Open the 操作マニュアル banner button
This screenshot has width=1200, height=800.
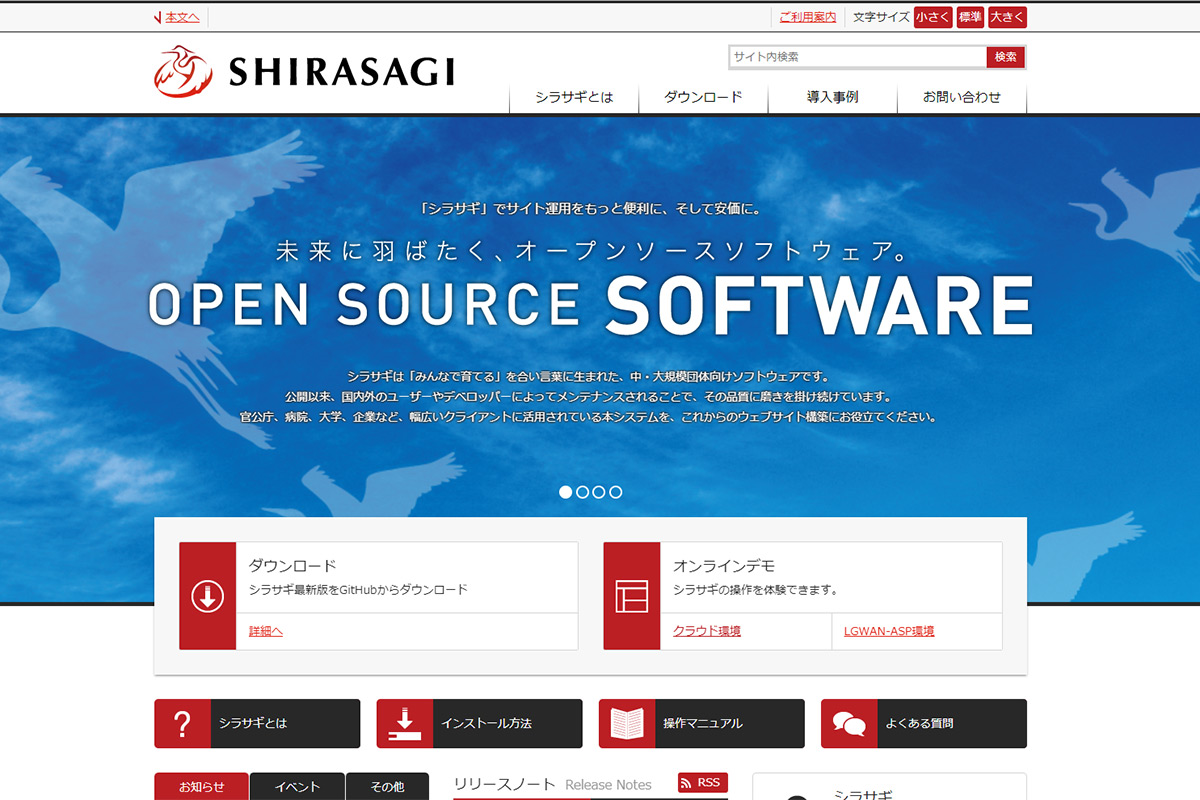click(702, 724)
